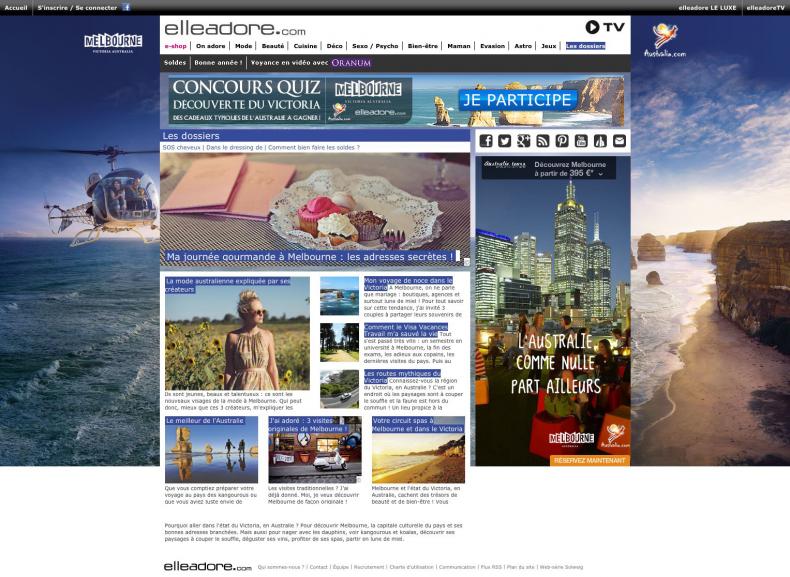Screen dimensions: 790x577
Task: Open Ma journée gourmande à Melbourne headline
Action: click(x=310, y=257)
